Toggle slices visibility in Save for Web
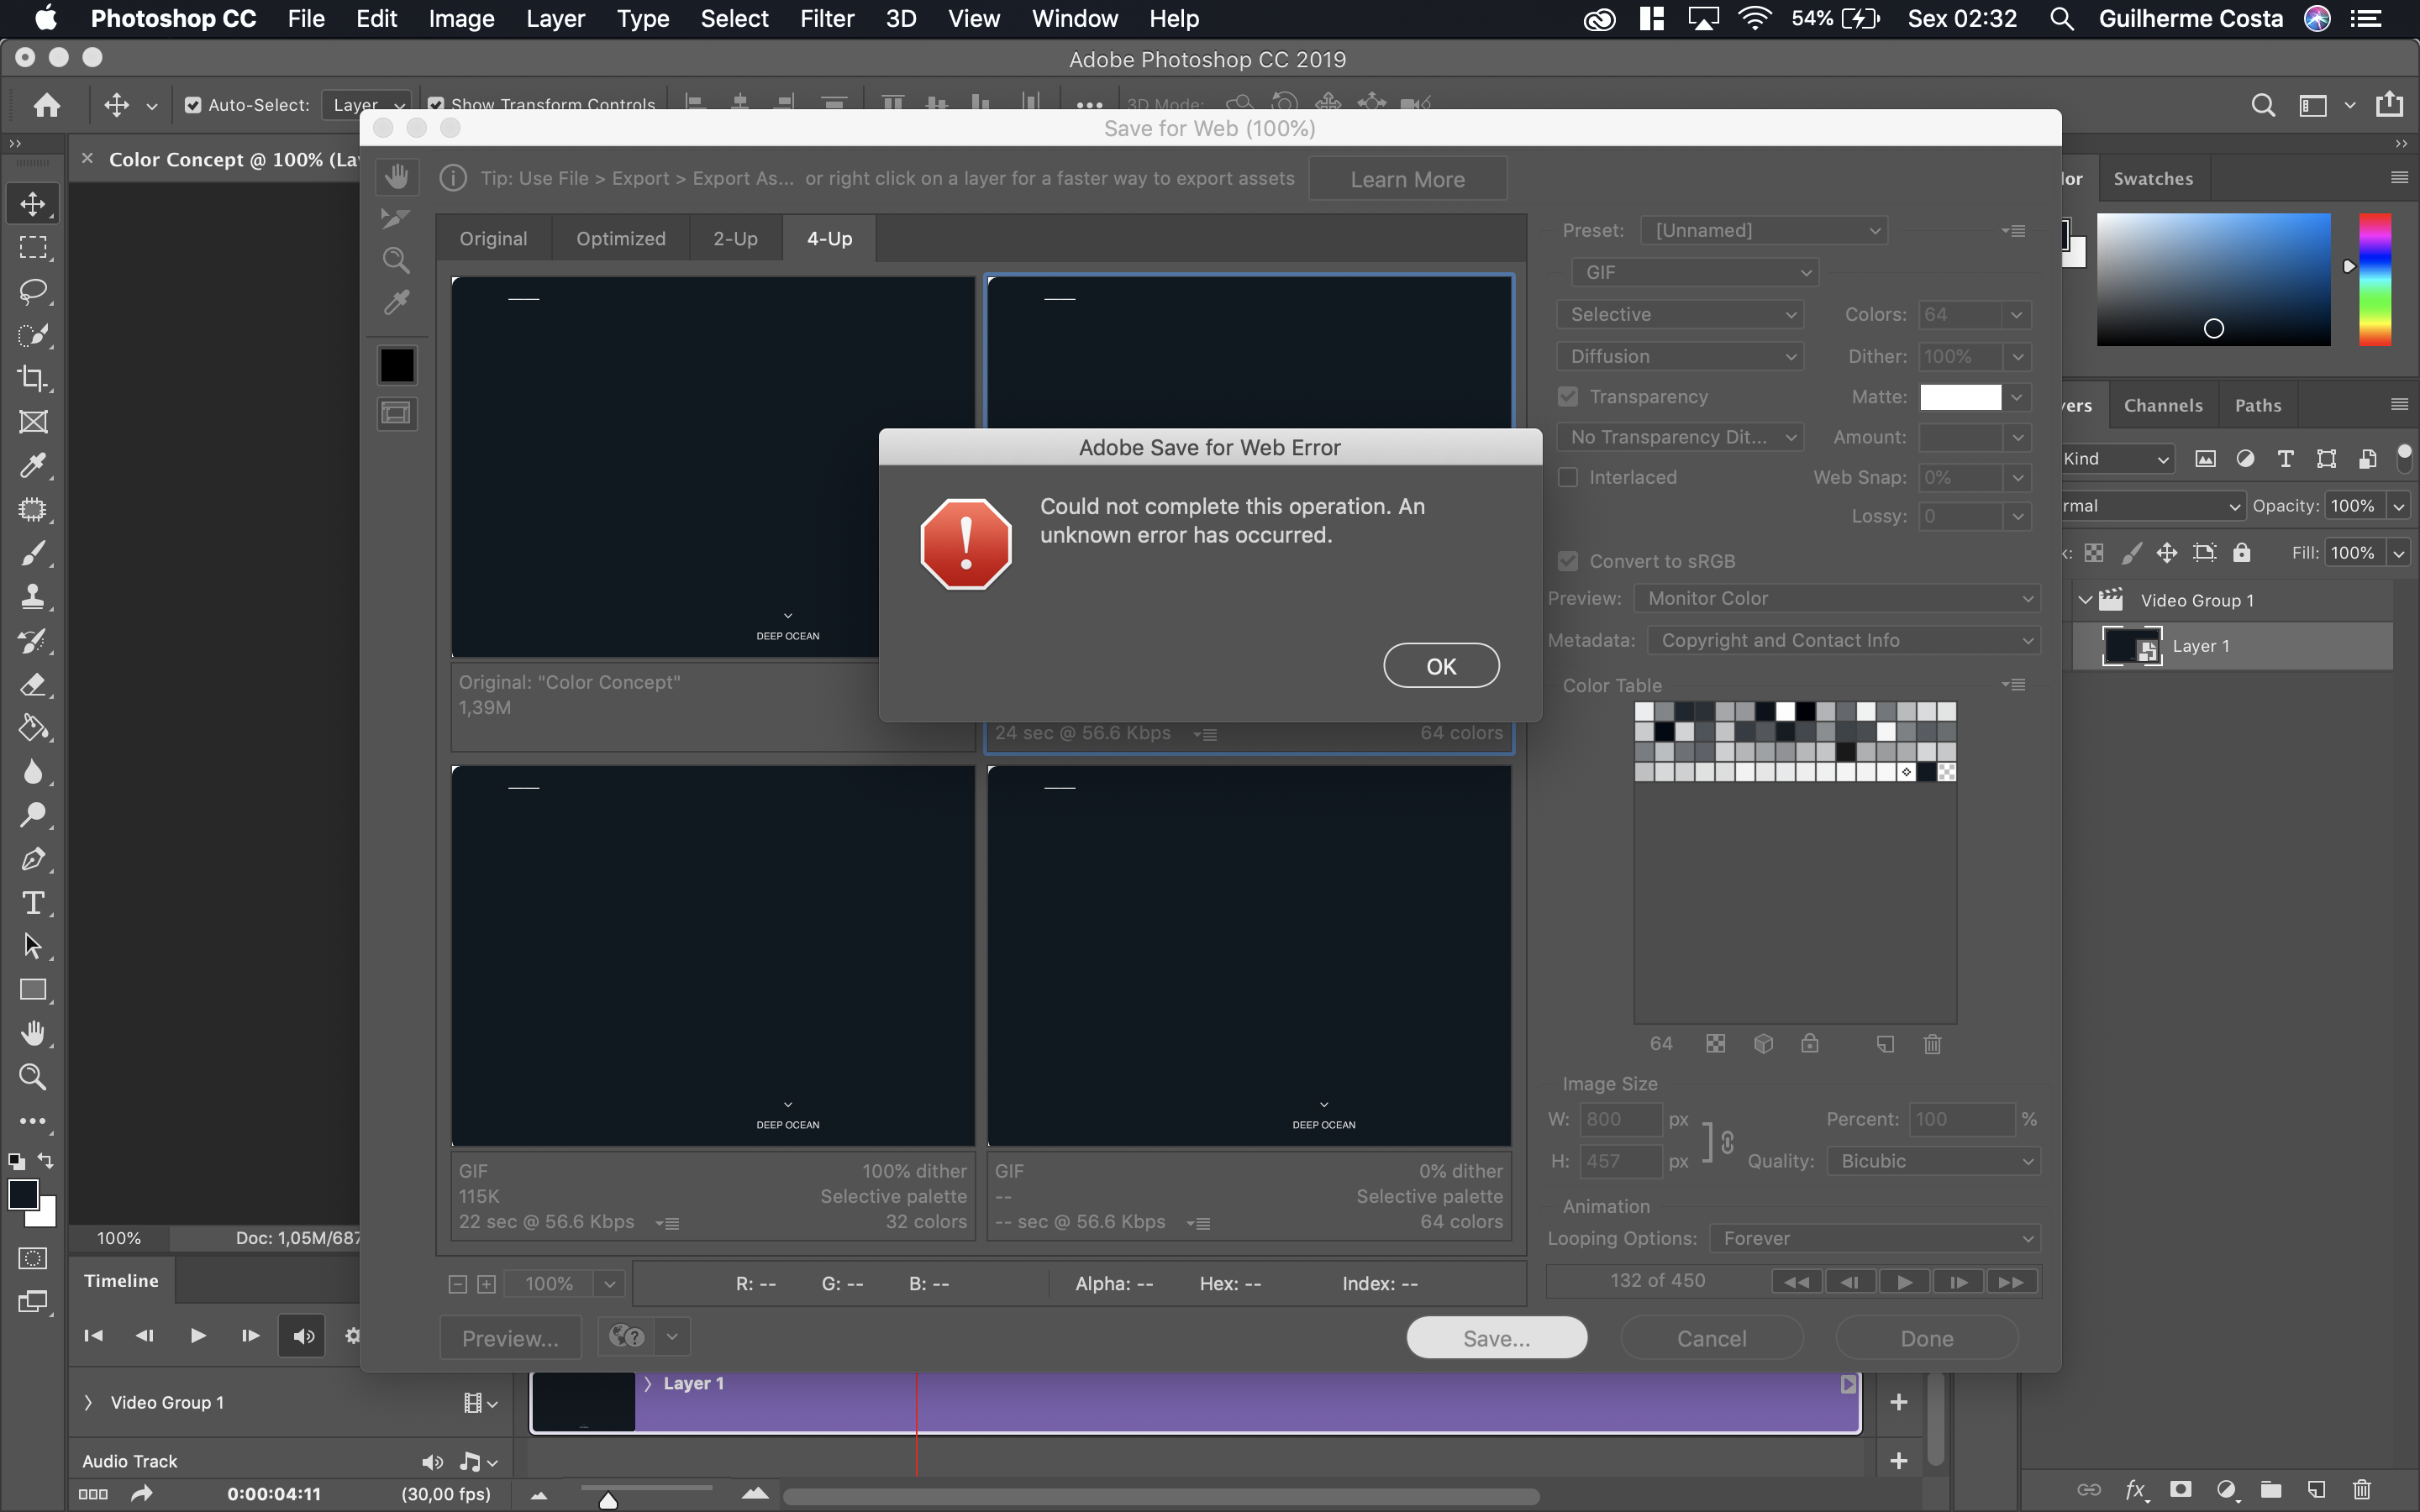Screen dimensions: 2420x1512 pyautogui.click(x=397, y=413)
